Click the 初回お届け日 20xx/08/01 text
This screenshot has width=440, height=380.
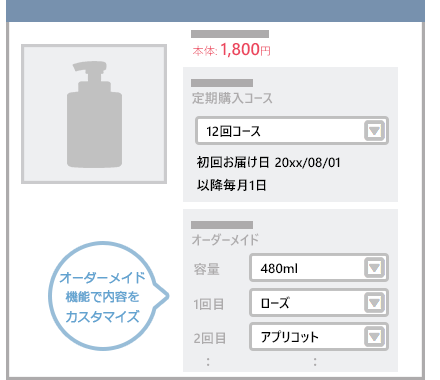click(268, 163)
